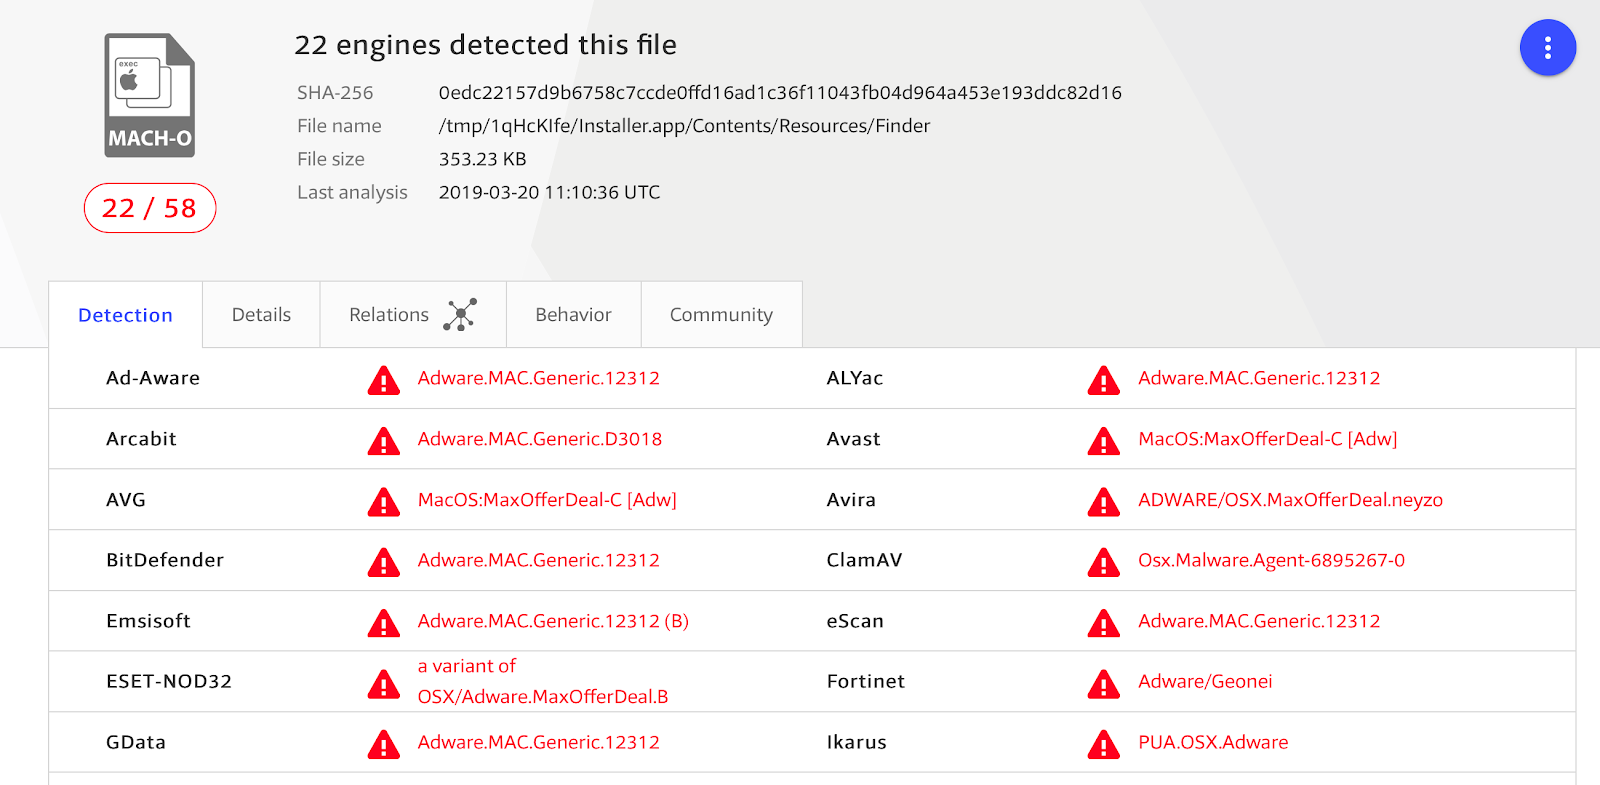This screenshot has height=785, width=1600.
Task: Open the blue three-dot options menu
Action: (x=1547, y=48)
